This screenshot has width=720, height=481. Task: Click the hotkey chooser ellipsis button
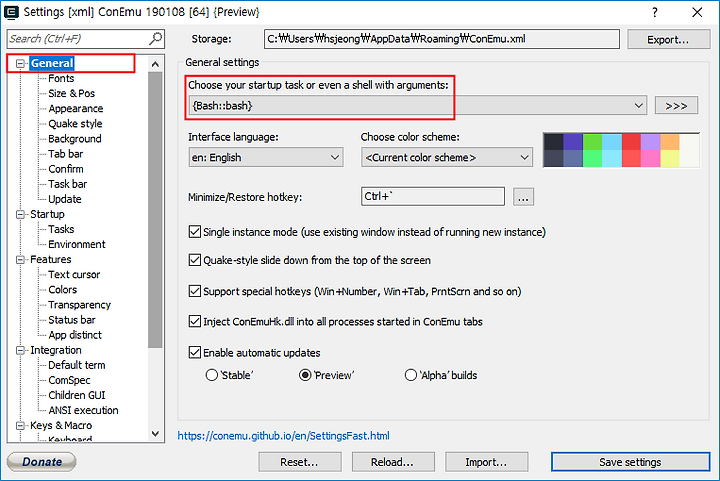pyautogui.click(x=523, y=197)
